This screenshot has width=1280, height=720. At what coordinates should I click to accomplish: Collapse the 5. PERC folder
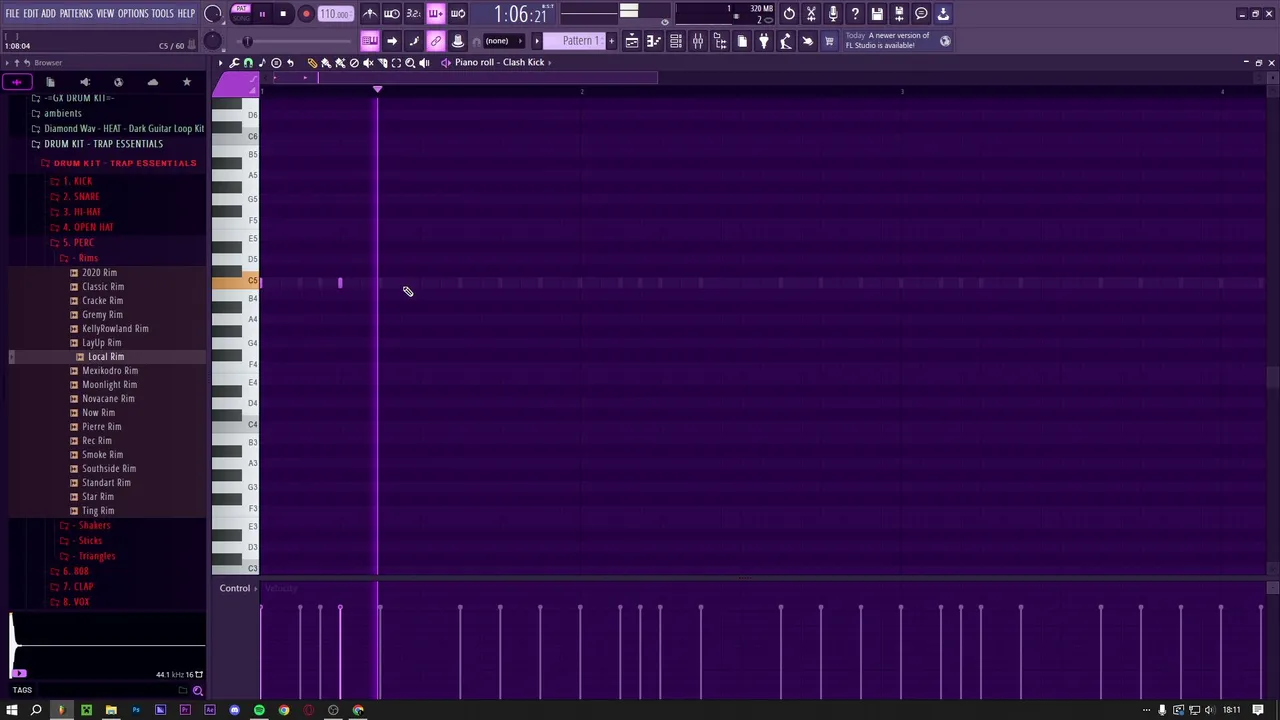coord(76,242)
